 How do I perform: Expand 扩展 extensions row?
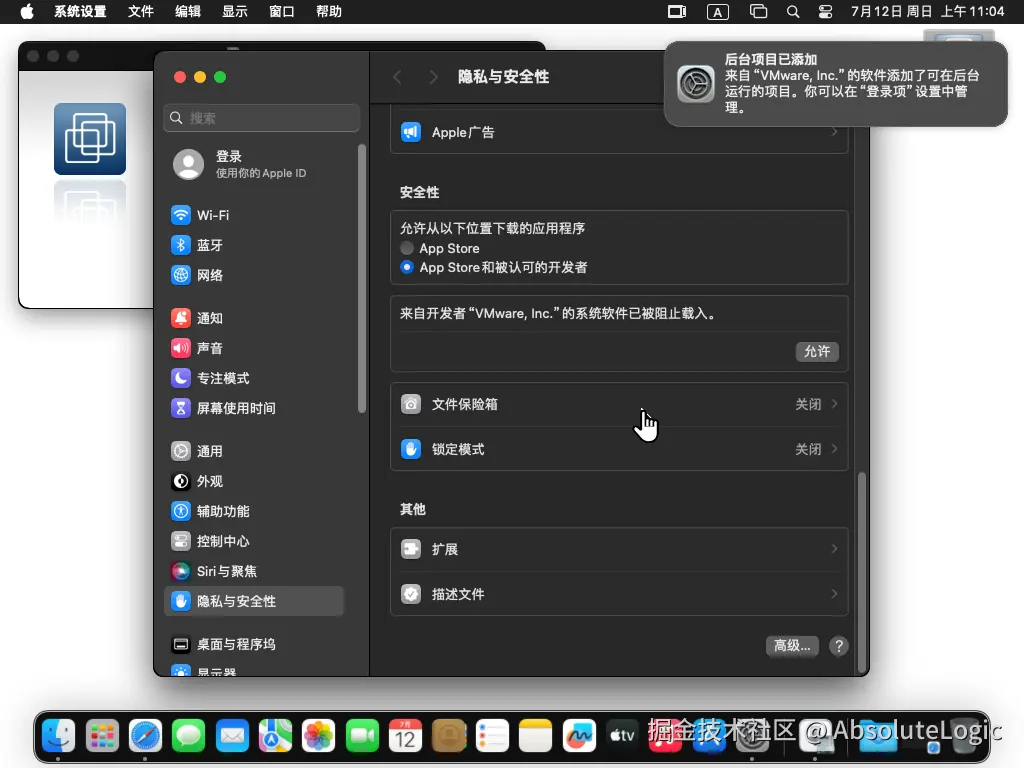click(x=619, y=549)
